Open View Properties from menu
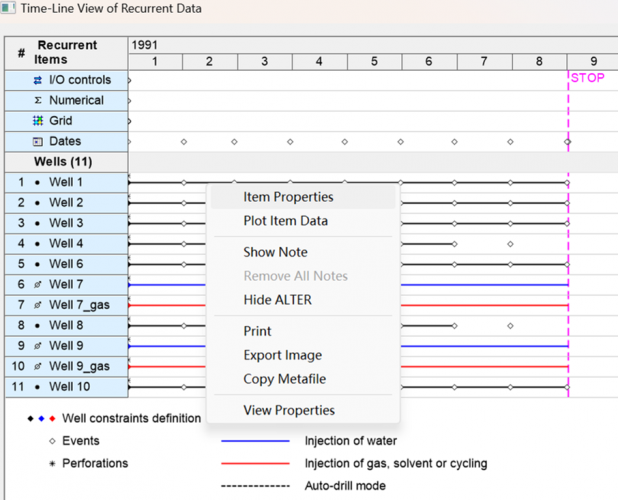The image size is (618, 500). click(x=288, y=410)
